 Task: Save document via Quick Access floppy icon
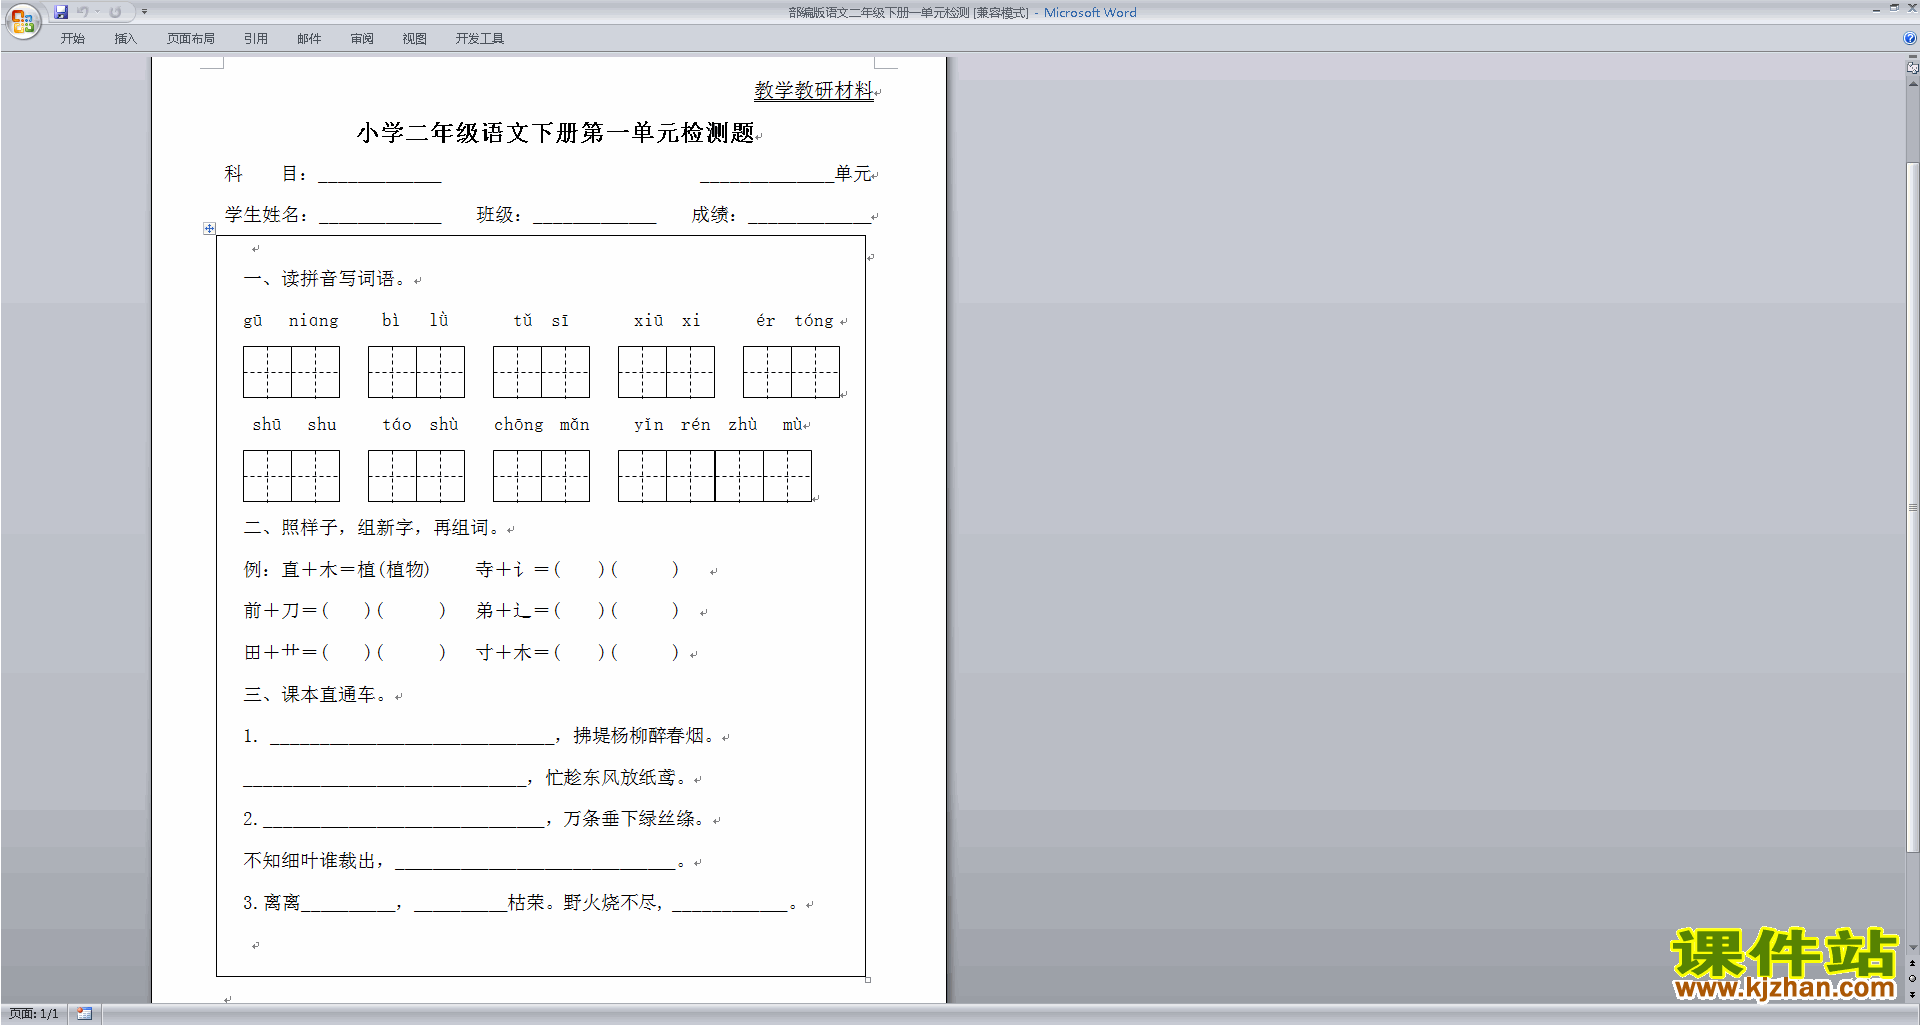[x=61, y=12]
